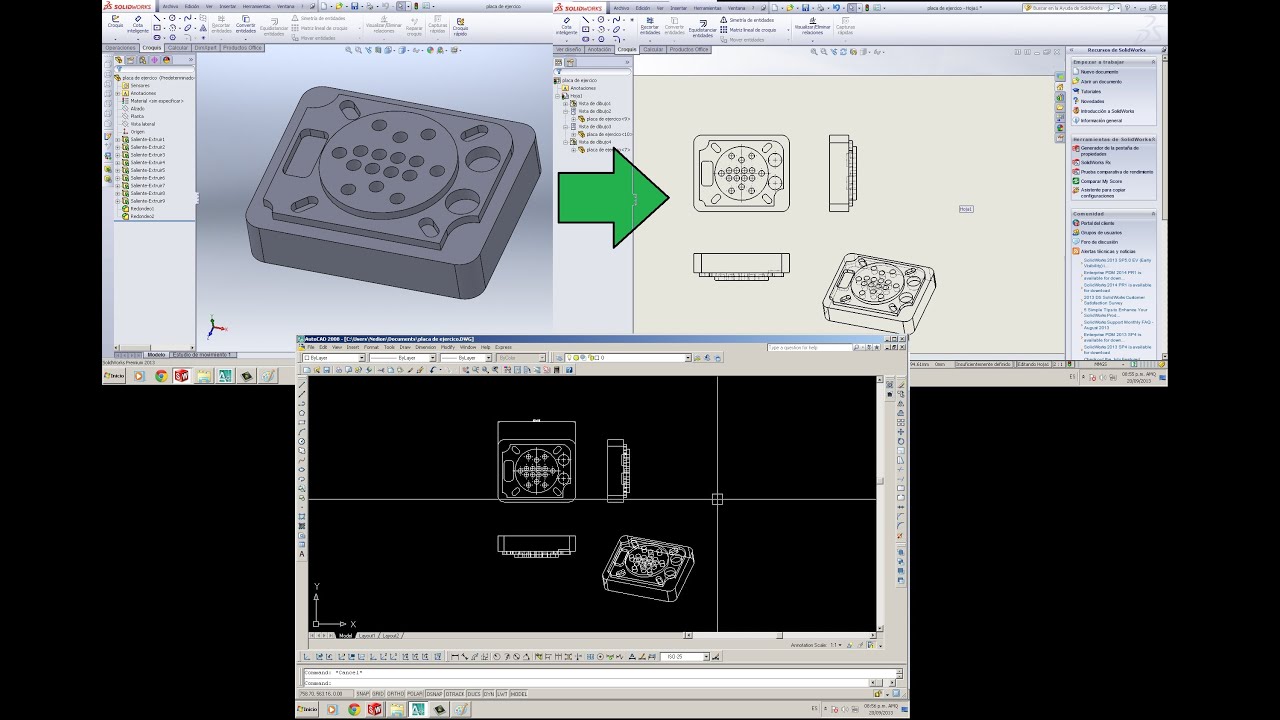This screenshot has height=720, width=1280.
Task: Select Croquis tool in left SolidWorks ribbon
Action: click(x=115, y=21)
